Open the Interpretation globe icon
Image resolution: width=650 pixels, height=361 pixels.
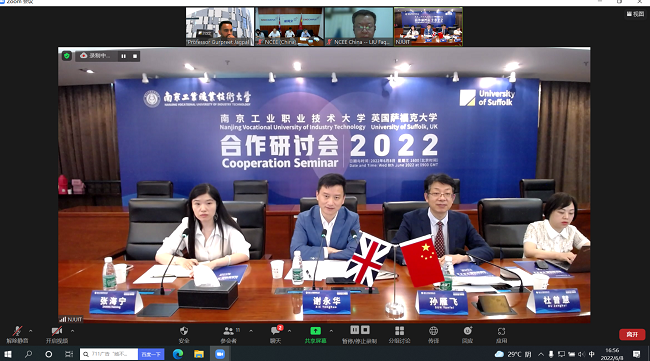pos(433,334)
